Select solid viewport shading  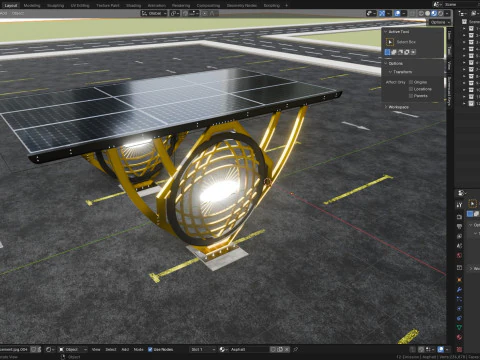click(x=427, y=13)
